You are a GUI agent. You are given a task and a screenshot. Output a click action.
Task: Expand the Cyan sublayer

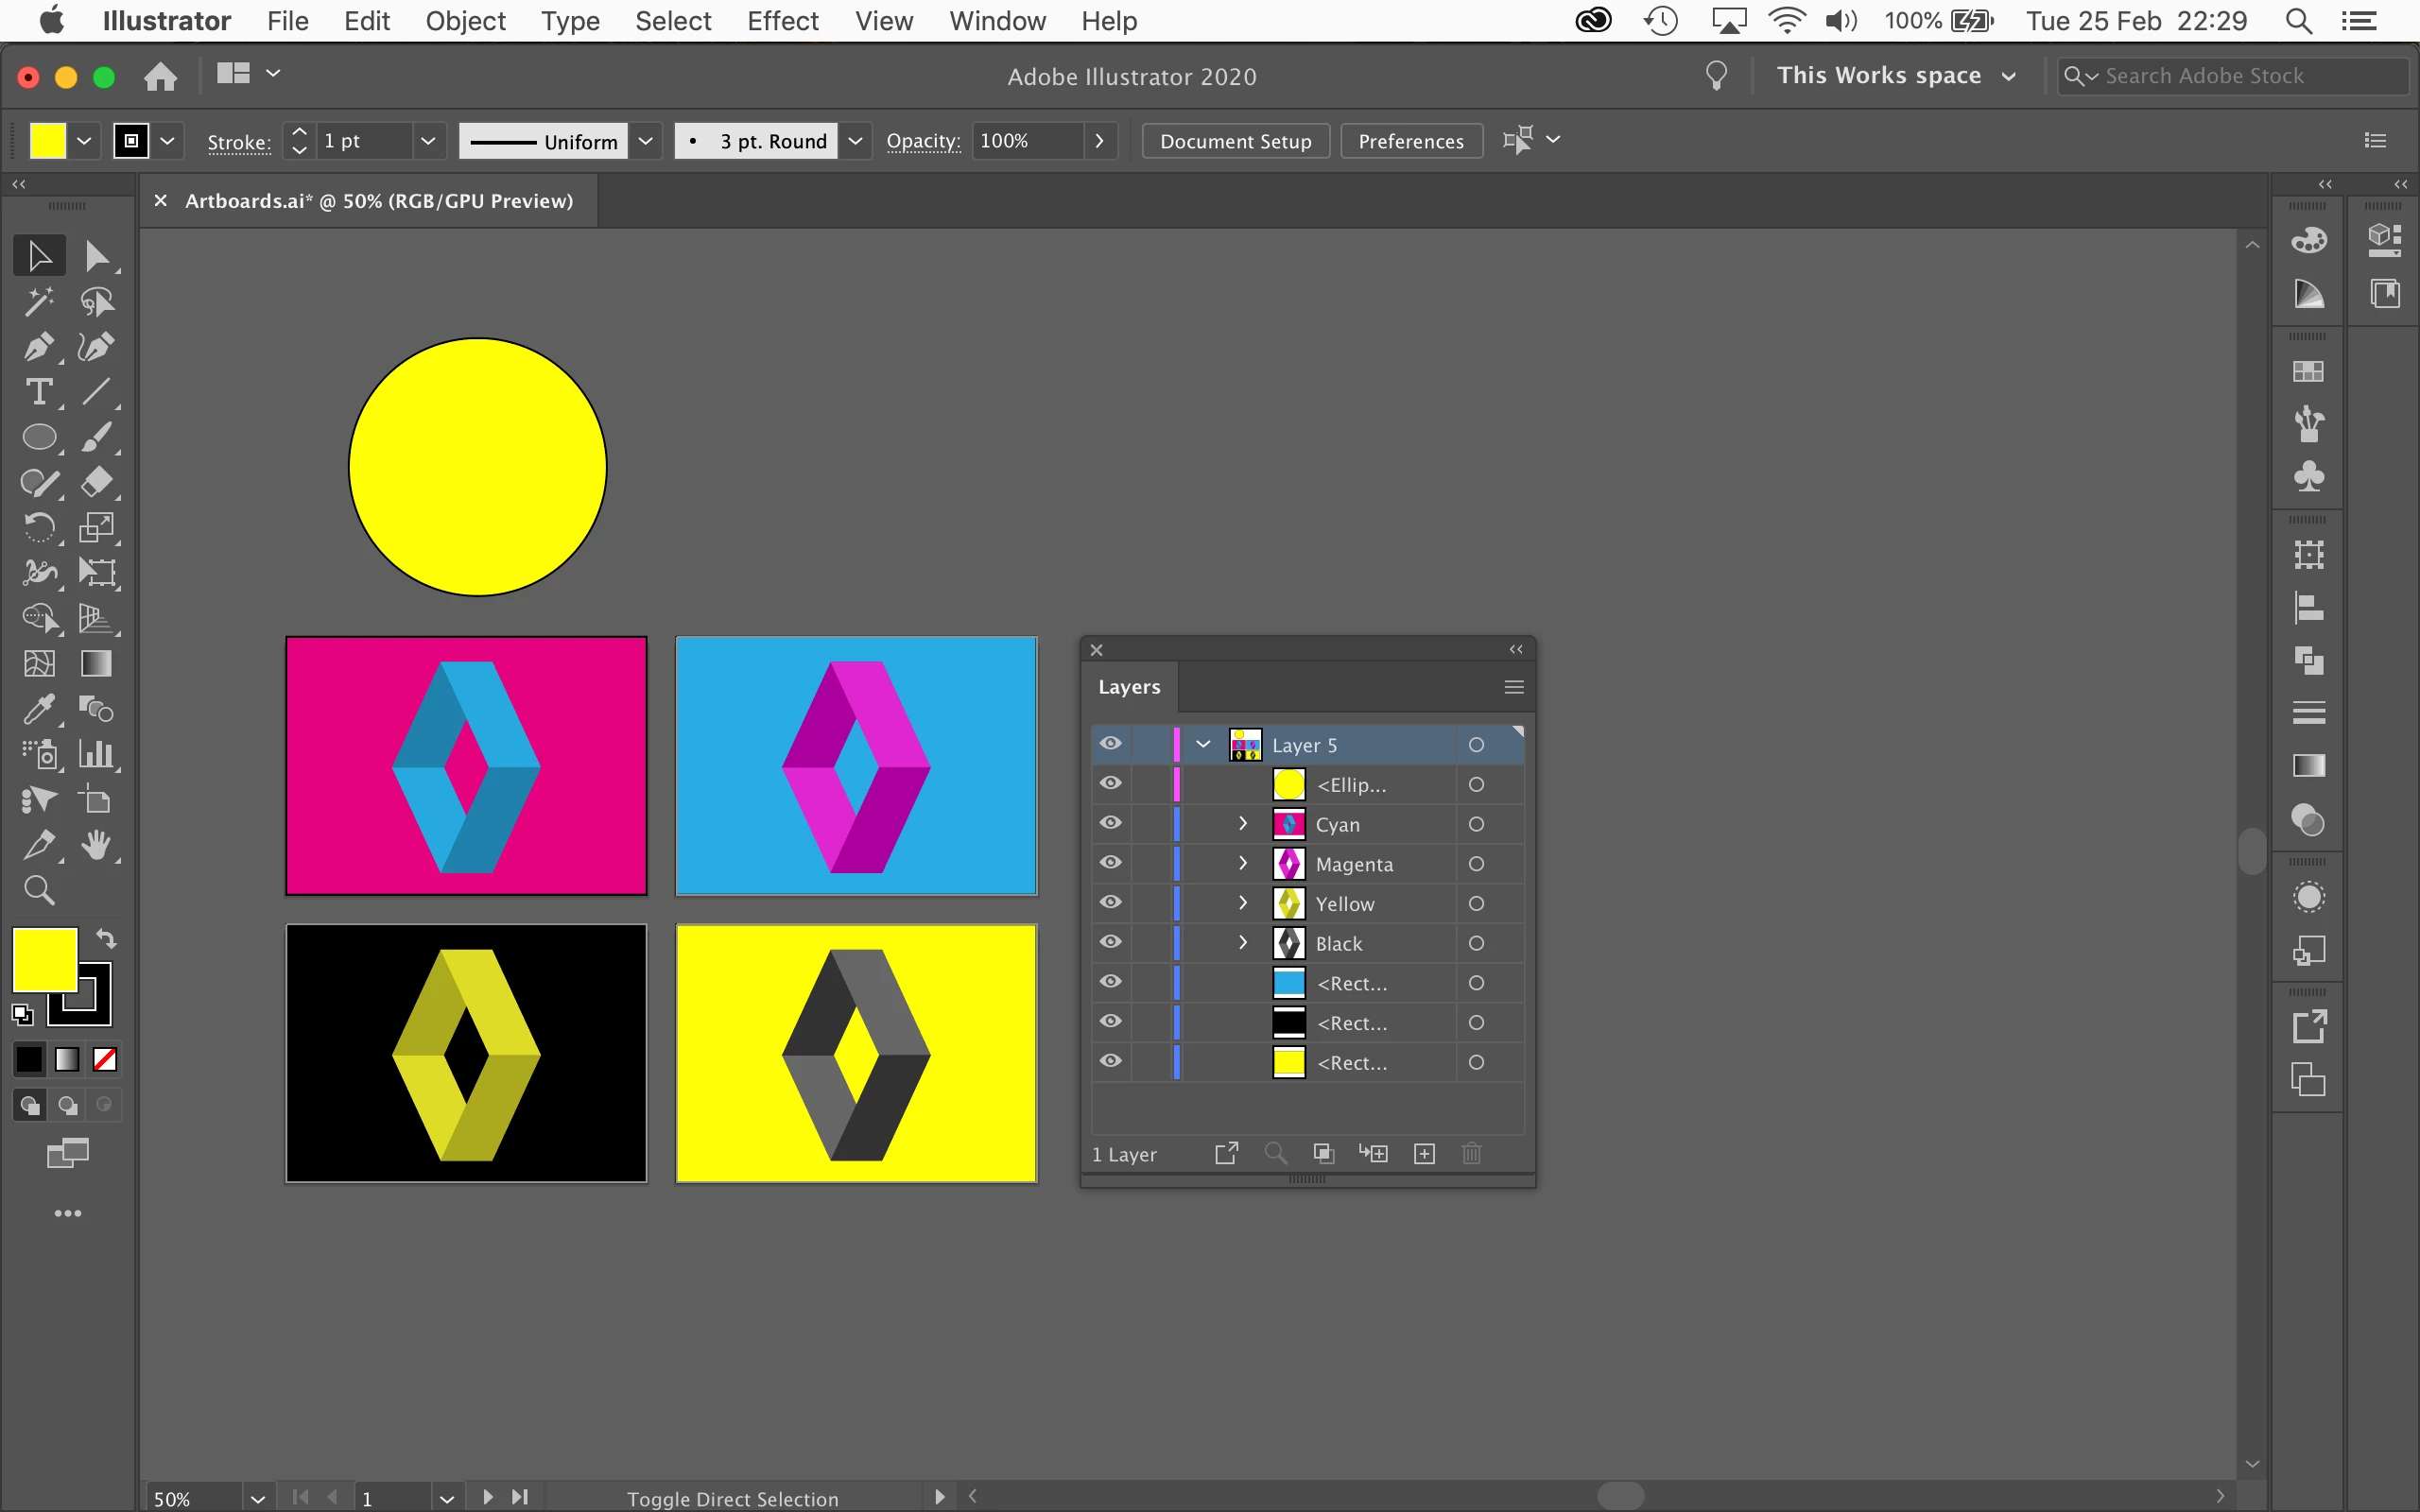[x=1243, y=824]
